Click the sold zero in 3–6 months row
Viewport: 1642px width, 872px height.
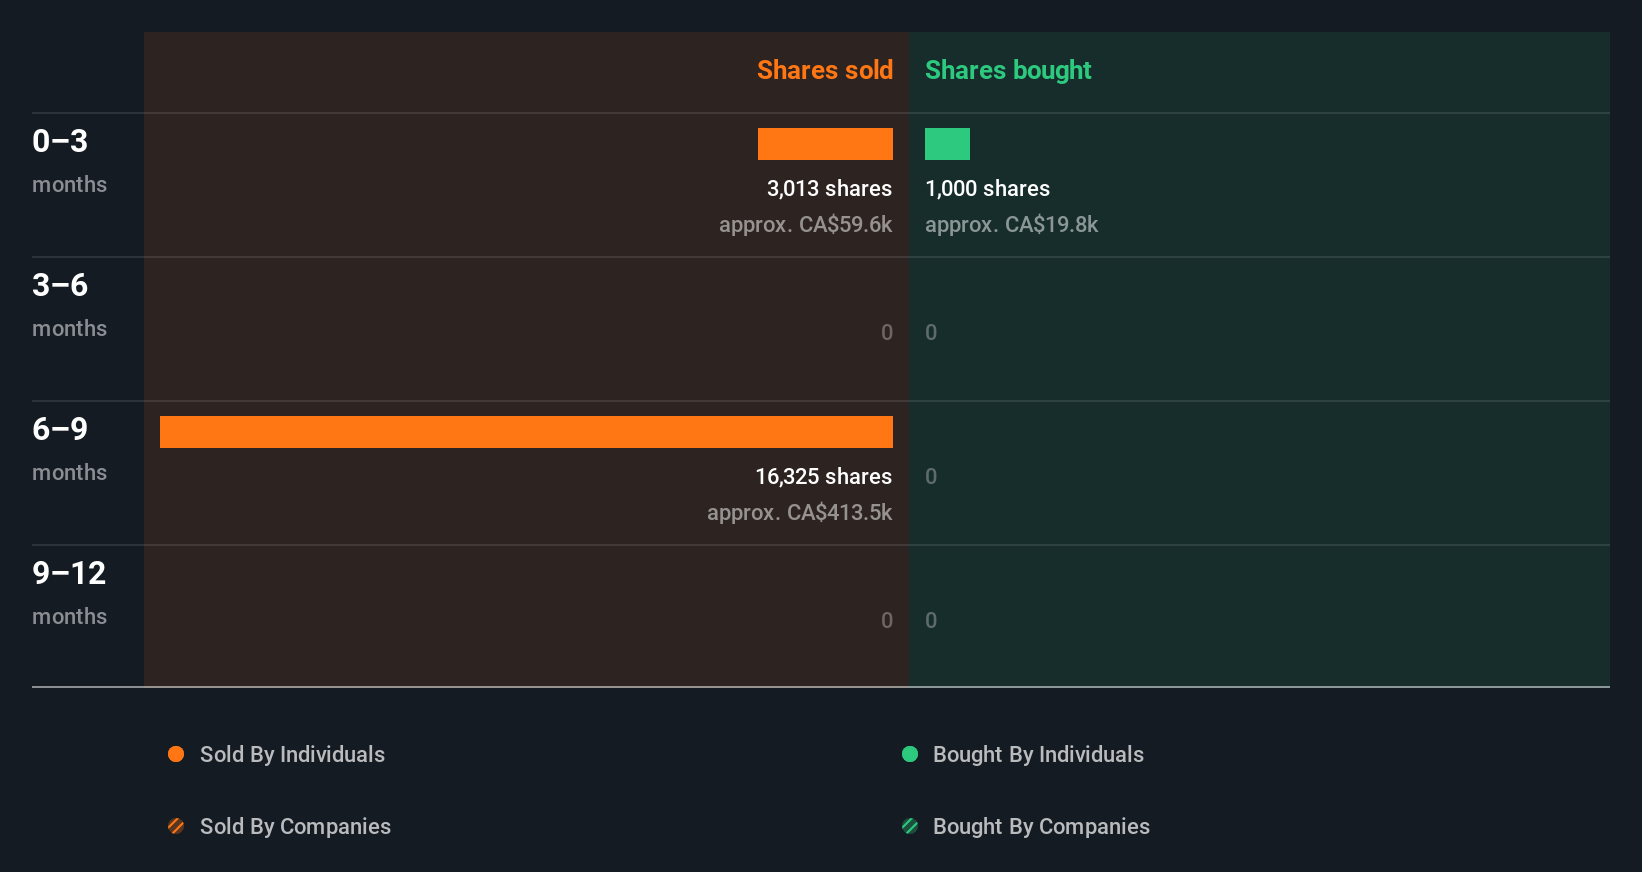click(x=887, y=333)
